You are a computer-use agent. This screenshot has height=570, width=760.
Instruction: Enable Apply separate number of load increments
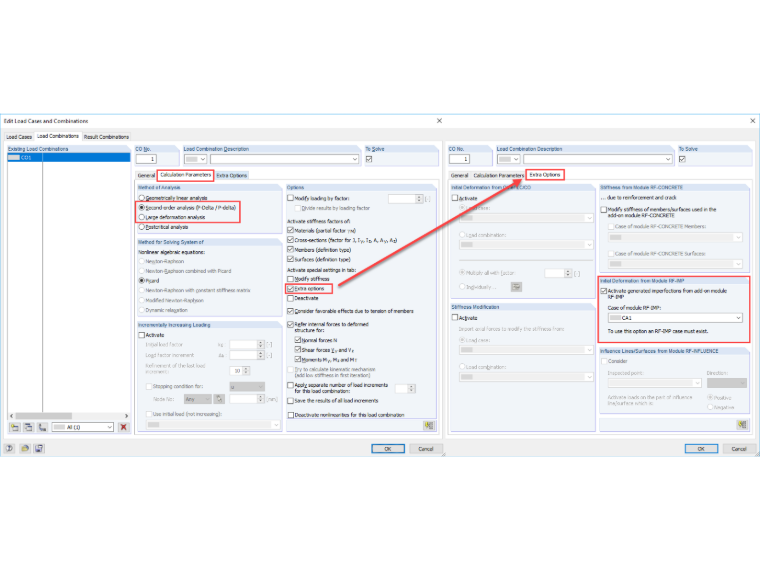coord(290,385)
